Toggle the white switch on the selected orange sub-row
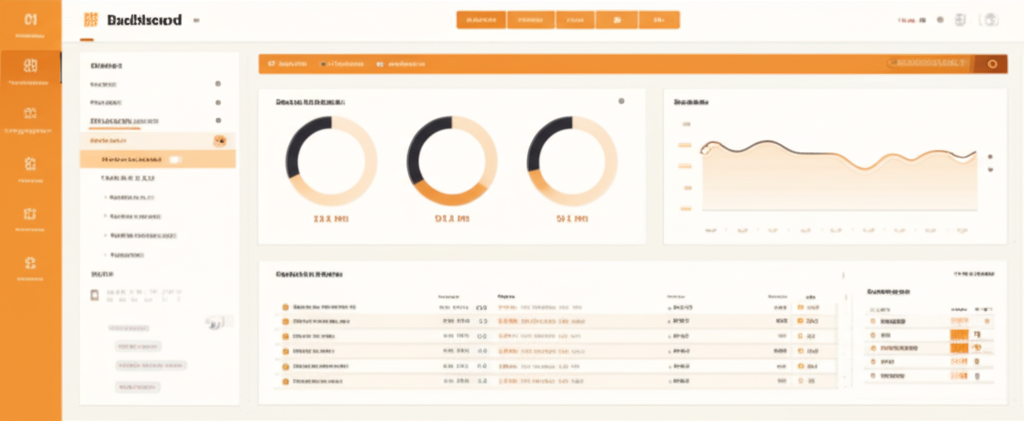The width and height of the screenshot is (1024, 421). pyautogui.click(x=174, y=159)
